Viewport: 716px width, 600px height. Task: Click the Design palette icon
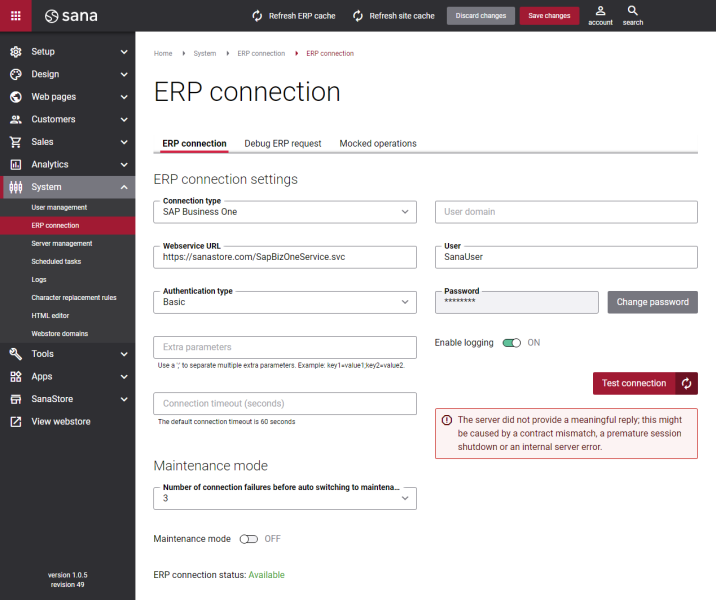(x=16, y=74)
